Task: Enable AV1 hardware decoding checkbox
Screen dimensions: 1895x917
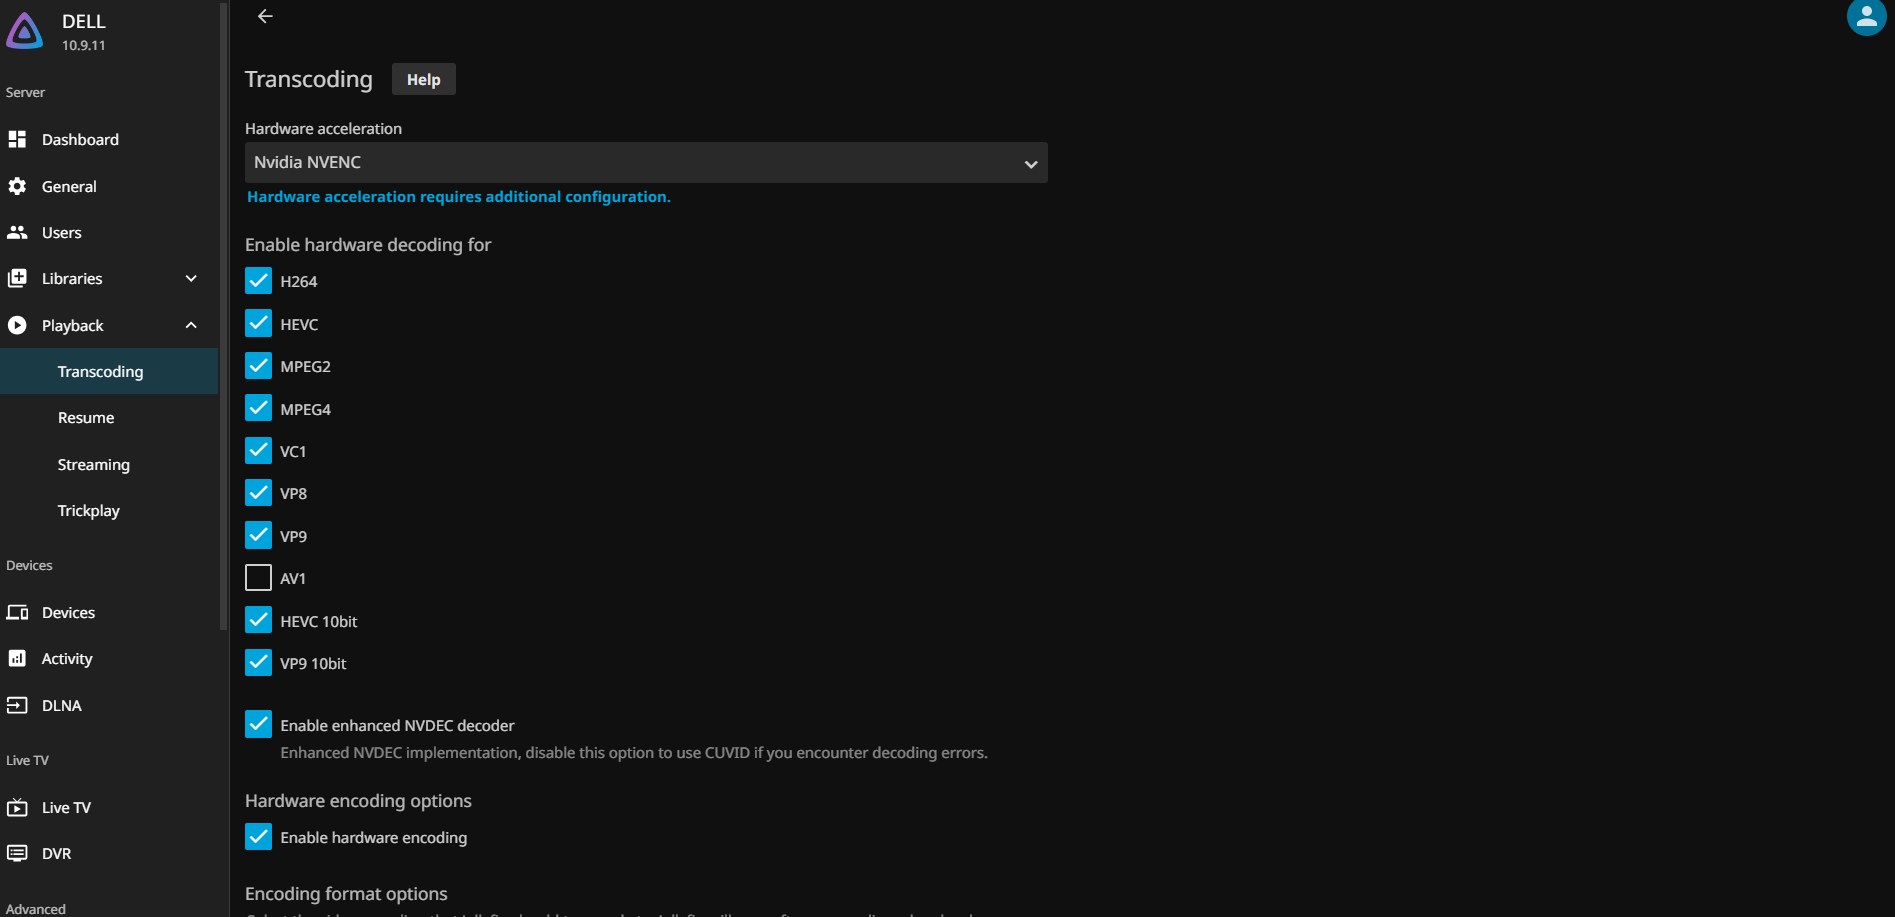Action: pos(258,578)
